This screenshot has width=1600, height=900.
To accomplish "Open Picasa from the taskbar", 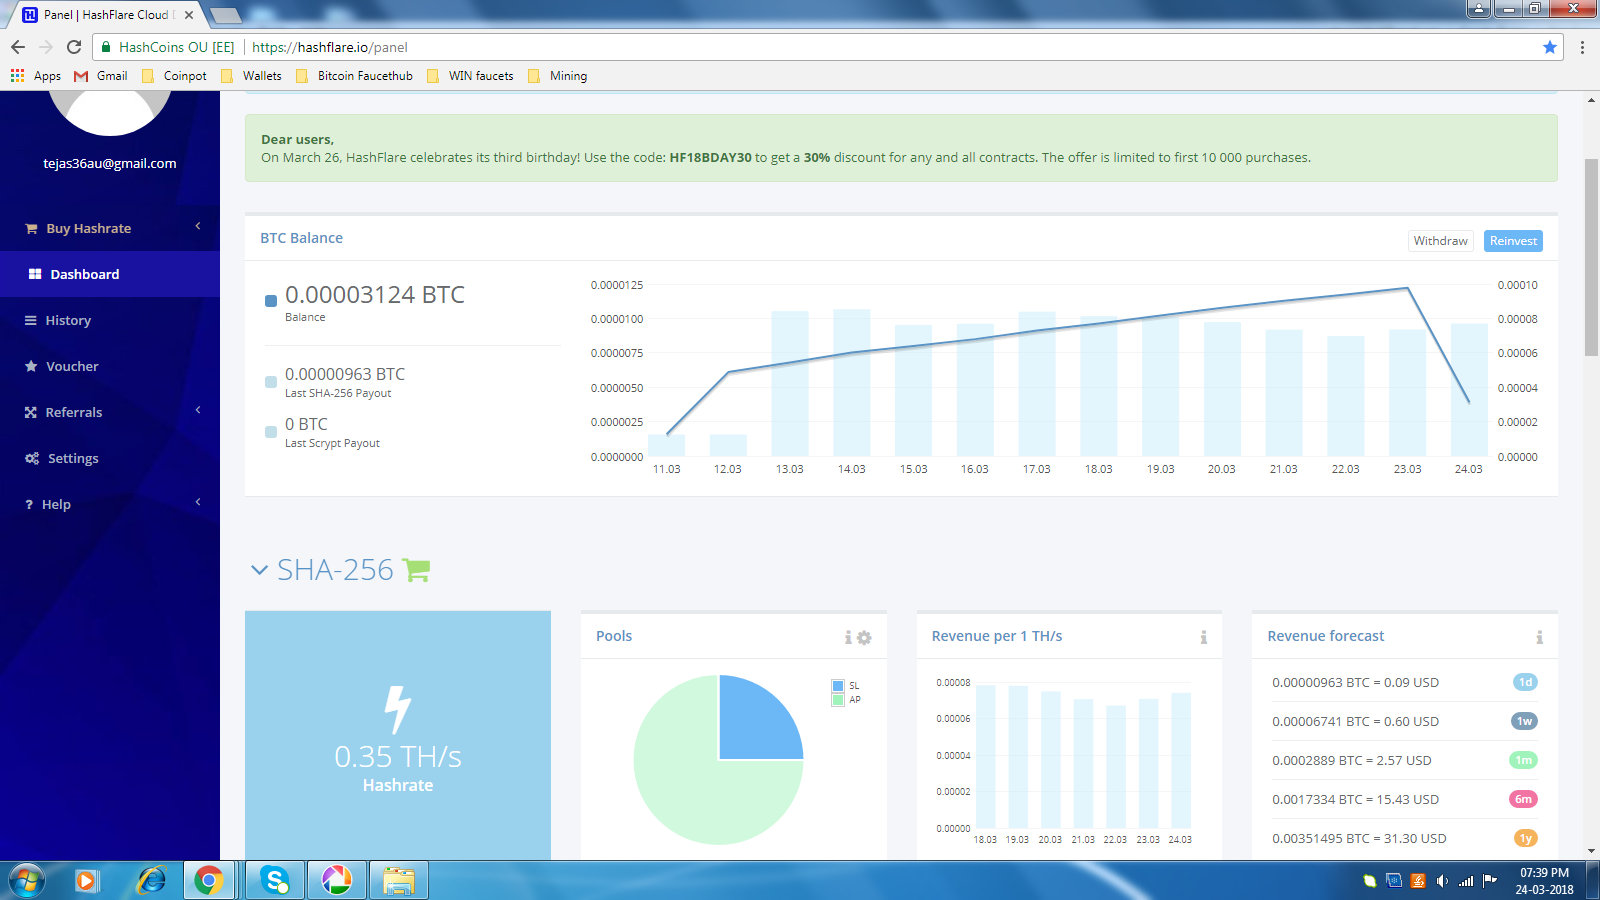I will 336,880.
